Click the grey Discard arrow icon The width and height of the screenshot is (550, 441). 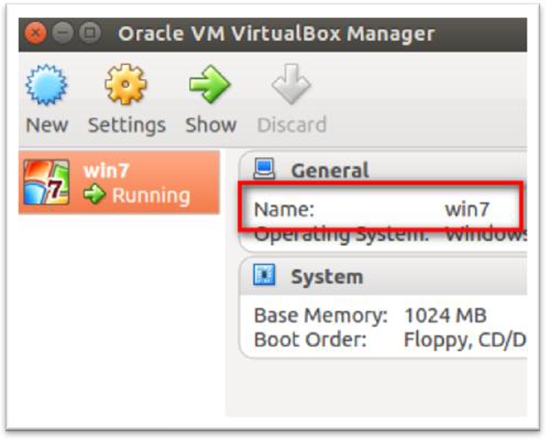point(291,84)
